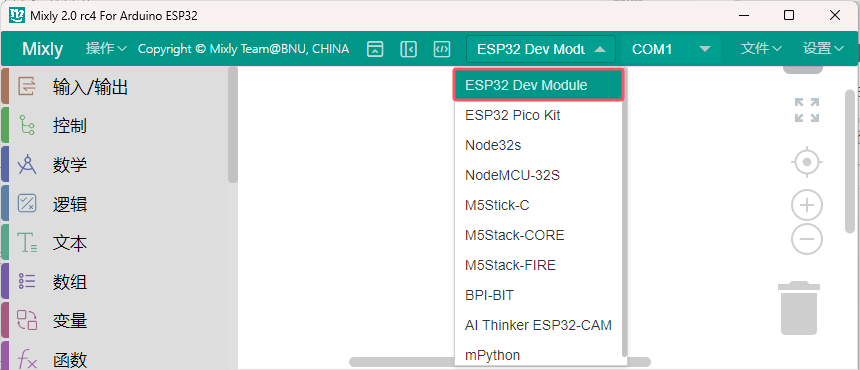Image resolution: width=860 pixels, height=370 pixels.
Task: Zoom out with the minus circle icon
Action: coord(807,239)
